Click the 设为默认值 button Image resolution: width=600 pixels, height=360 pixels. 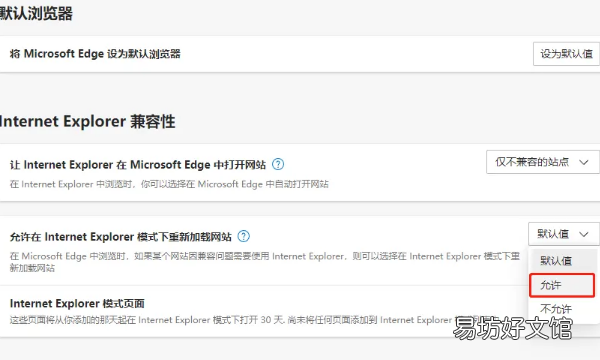pyautogui.click(x=566, y=54)
